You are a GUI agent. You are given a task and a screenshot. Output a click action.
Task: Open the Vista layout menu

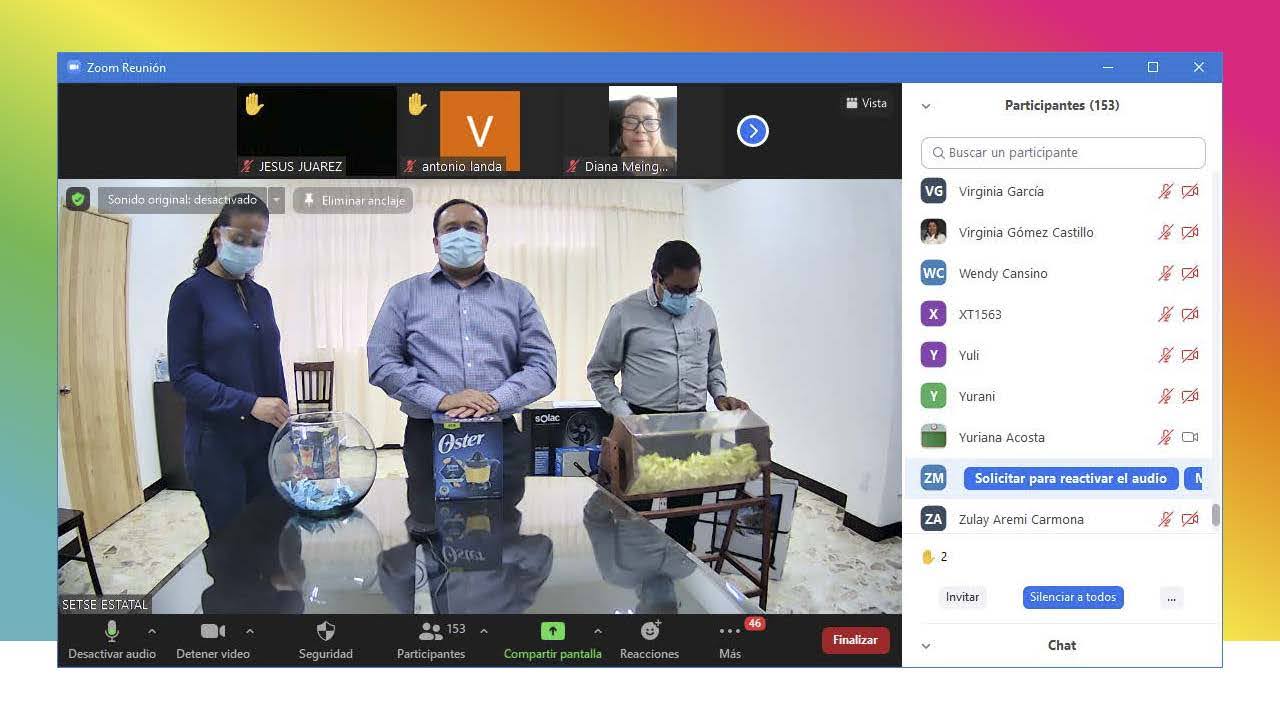tap(866, 103)
